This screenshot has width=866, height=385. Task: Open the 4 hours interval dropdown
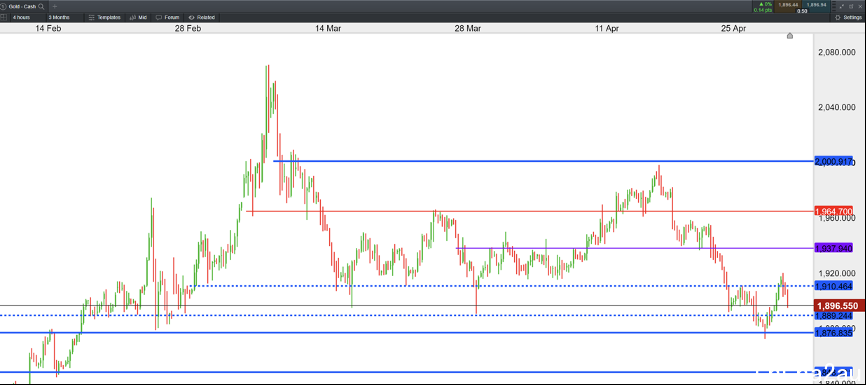[x=28, y=17]
